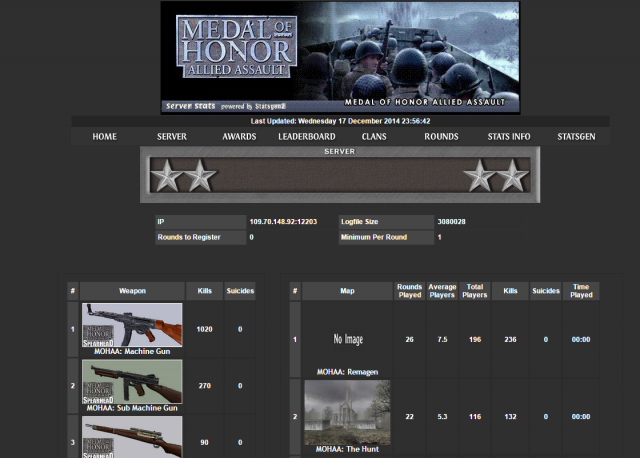Click the 22 rounds played value for The Hunt
The width and height of the screenshot is (640, 458).
tap(409, 417)
